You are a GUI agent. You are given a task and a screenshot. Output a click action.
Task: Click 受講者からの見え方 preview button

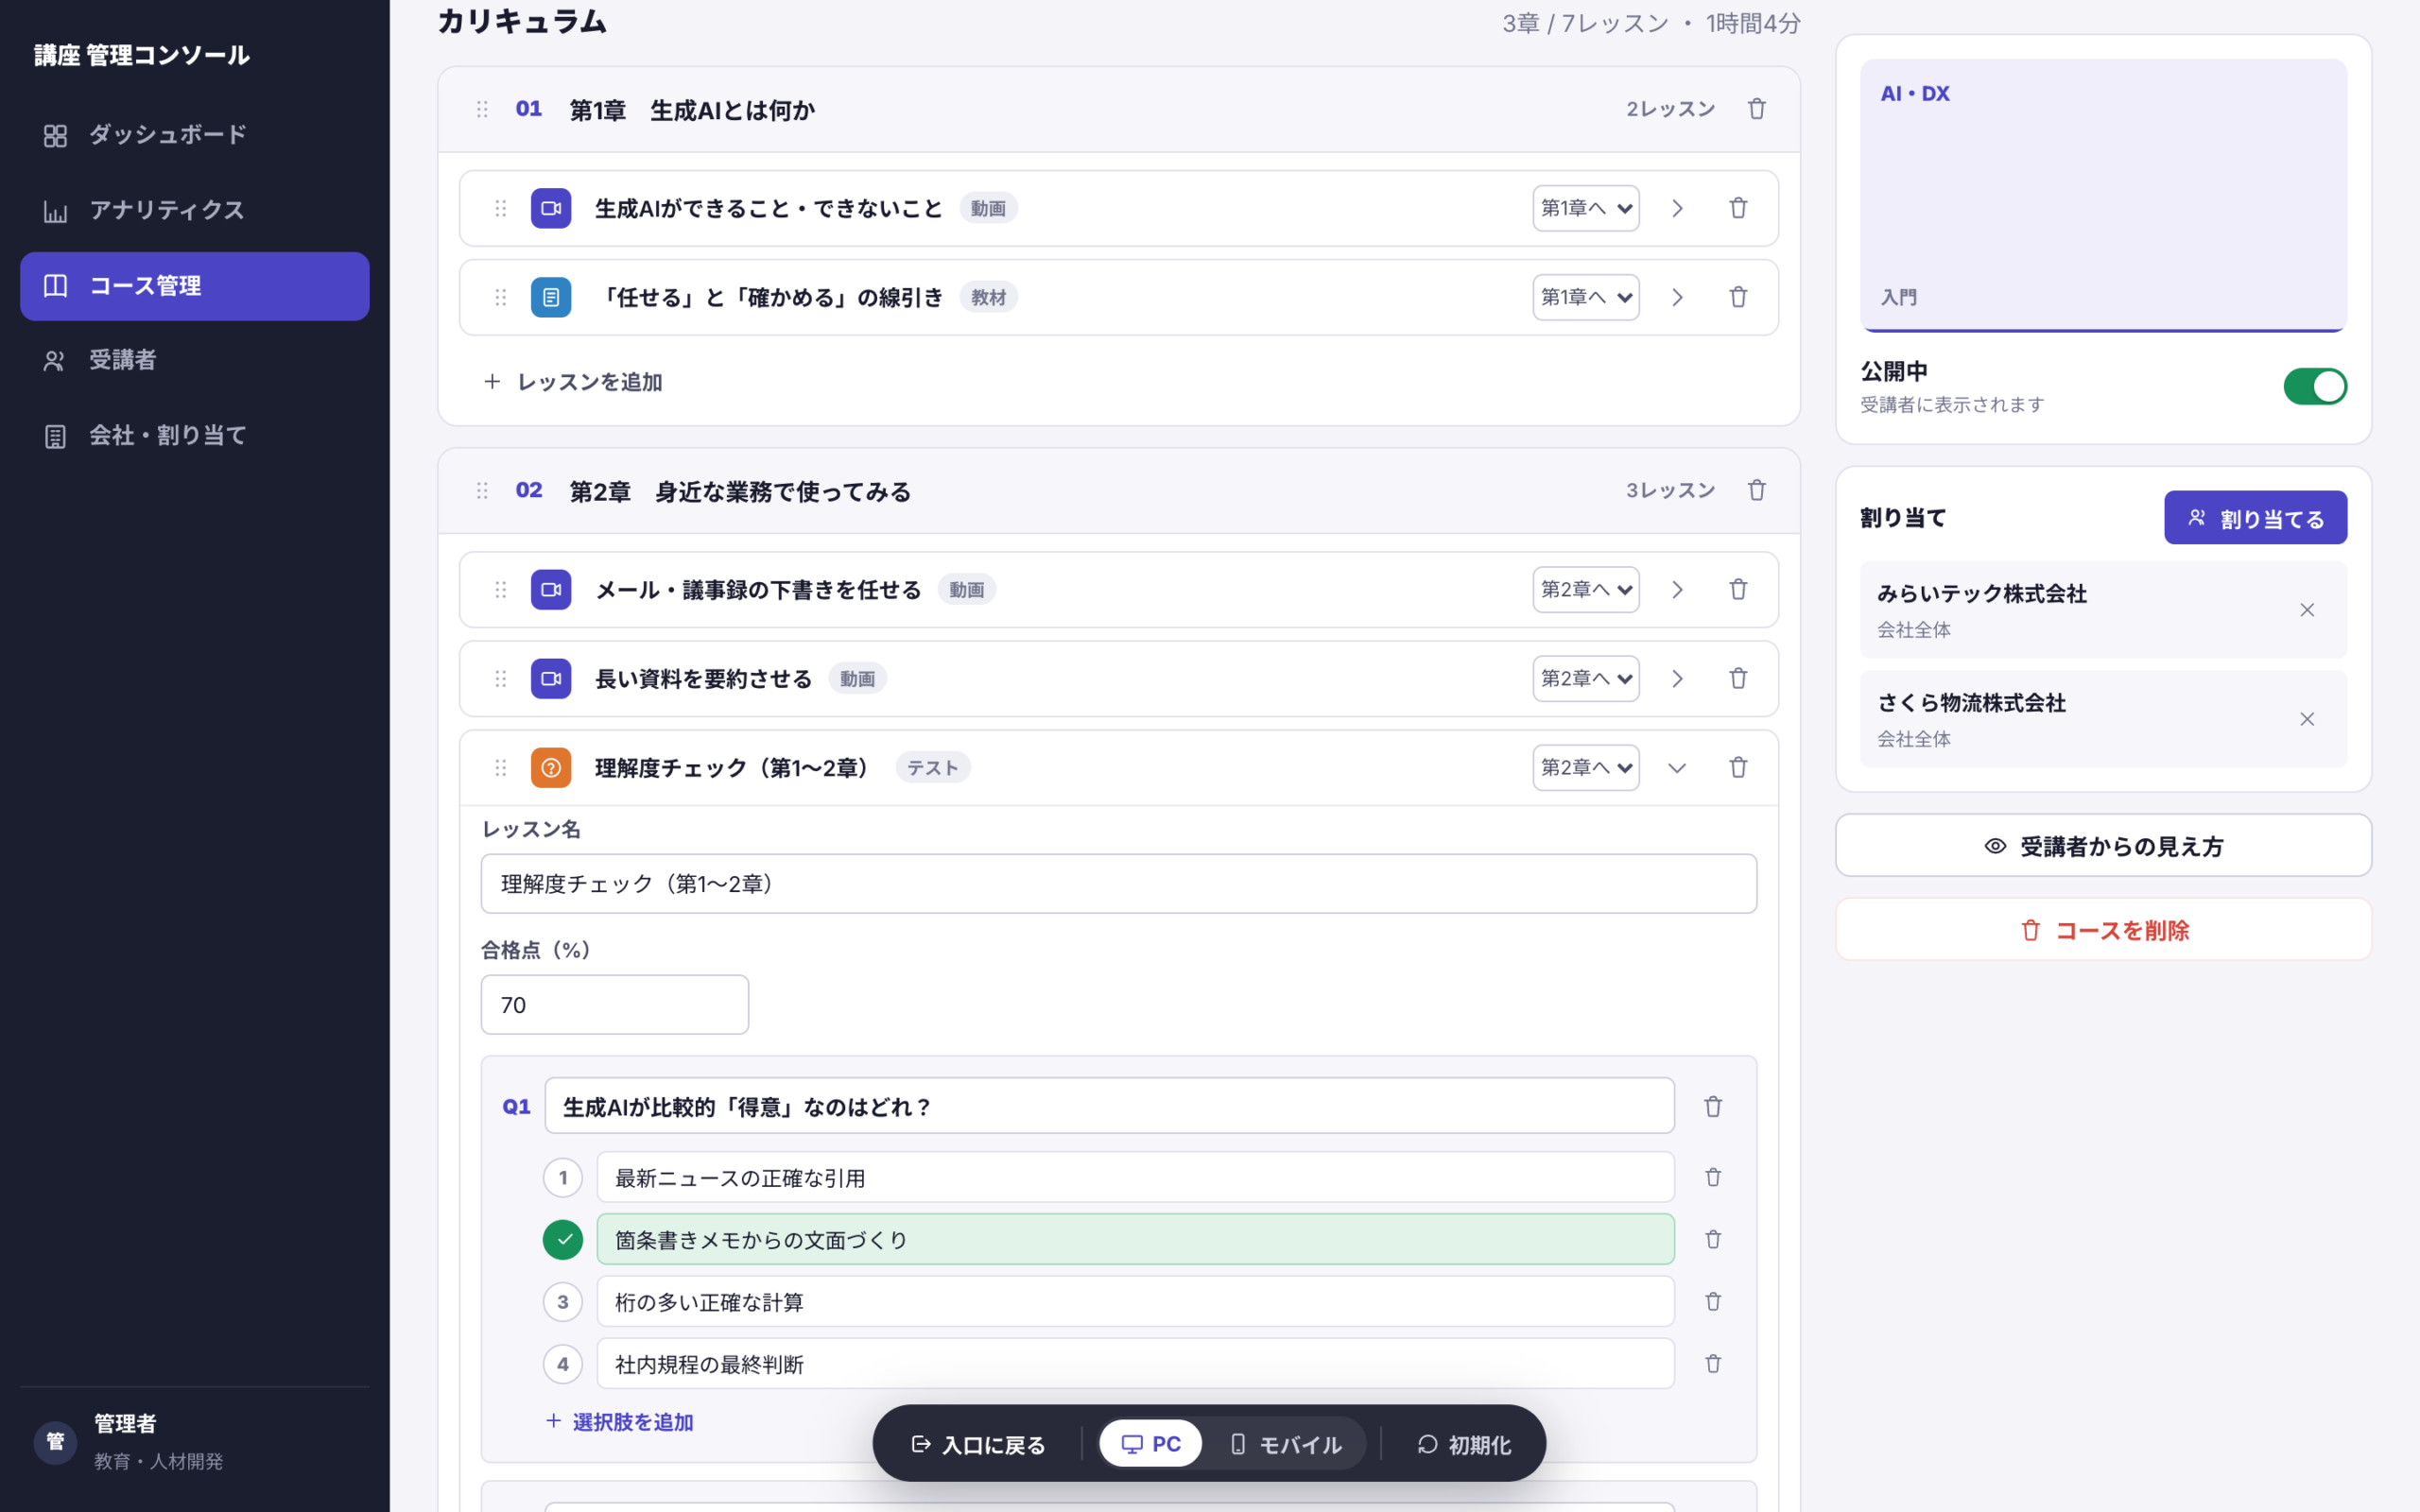(2103, 845)
